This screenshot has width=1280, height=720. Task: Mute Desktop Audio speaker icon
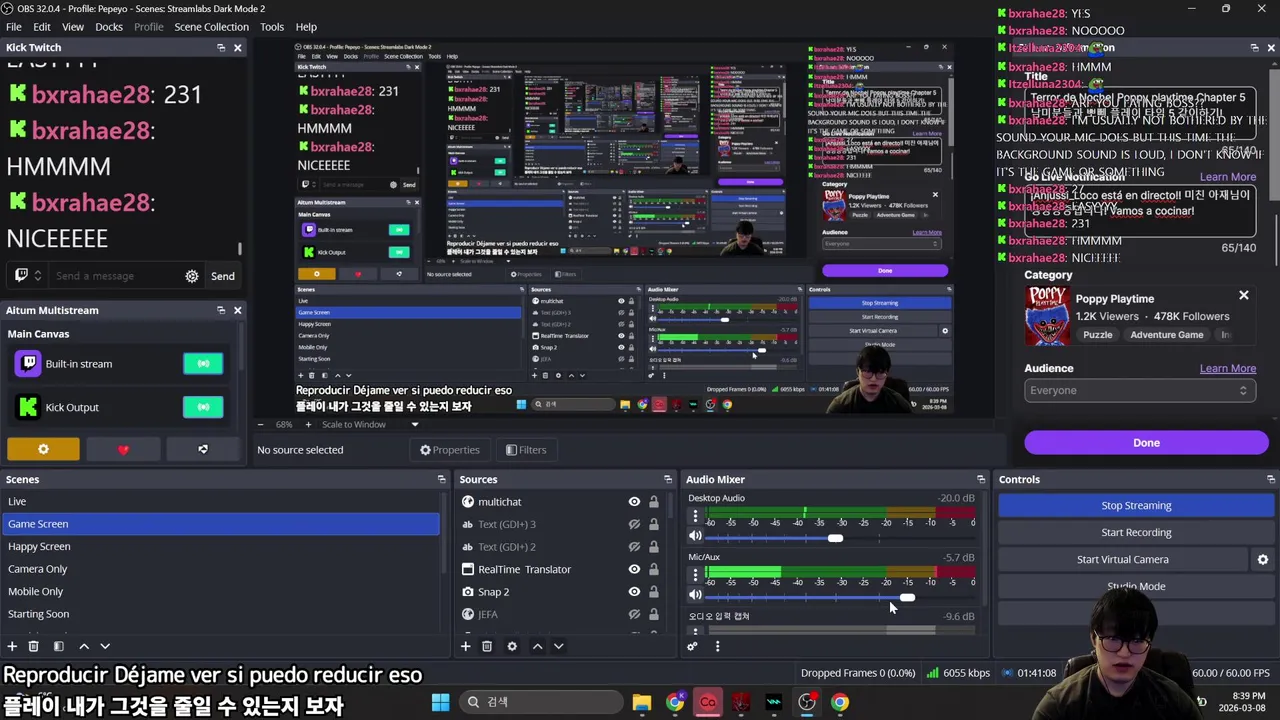click(x=695, y=537)
